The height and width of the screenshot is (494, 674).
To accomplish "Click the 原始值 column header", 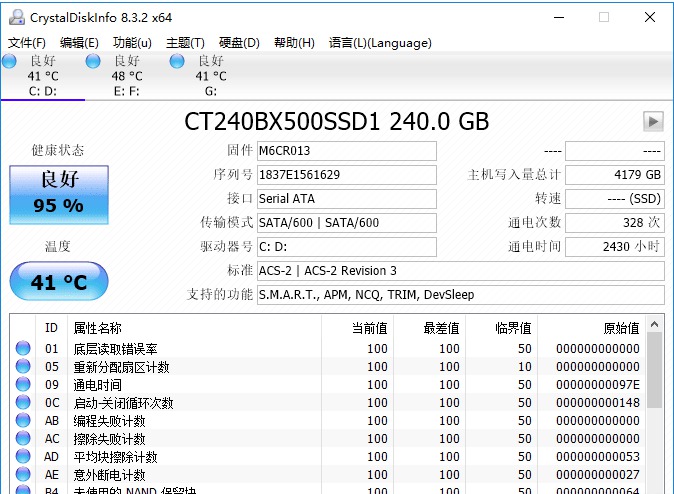I will pos(591,328).
